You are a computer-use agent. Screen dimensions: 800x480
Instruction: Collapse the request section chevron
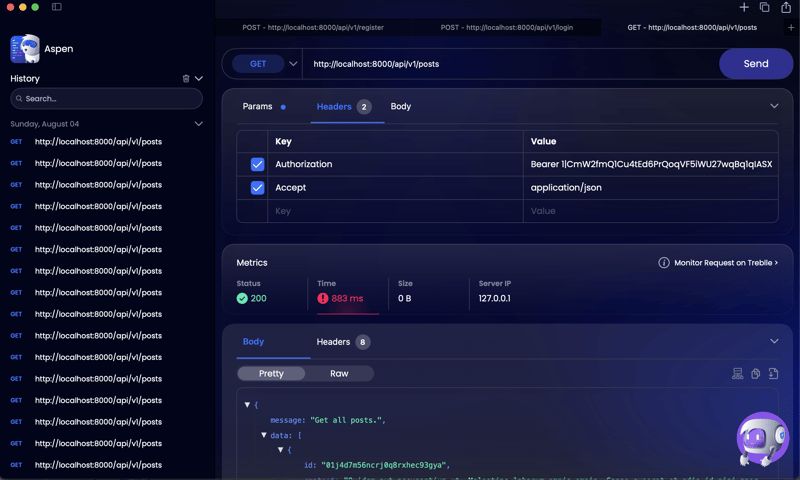[773, 106]
